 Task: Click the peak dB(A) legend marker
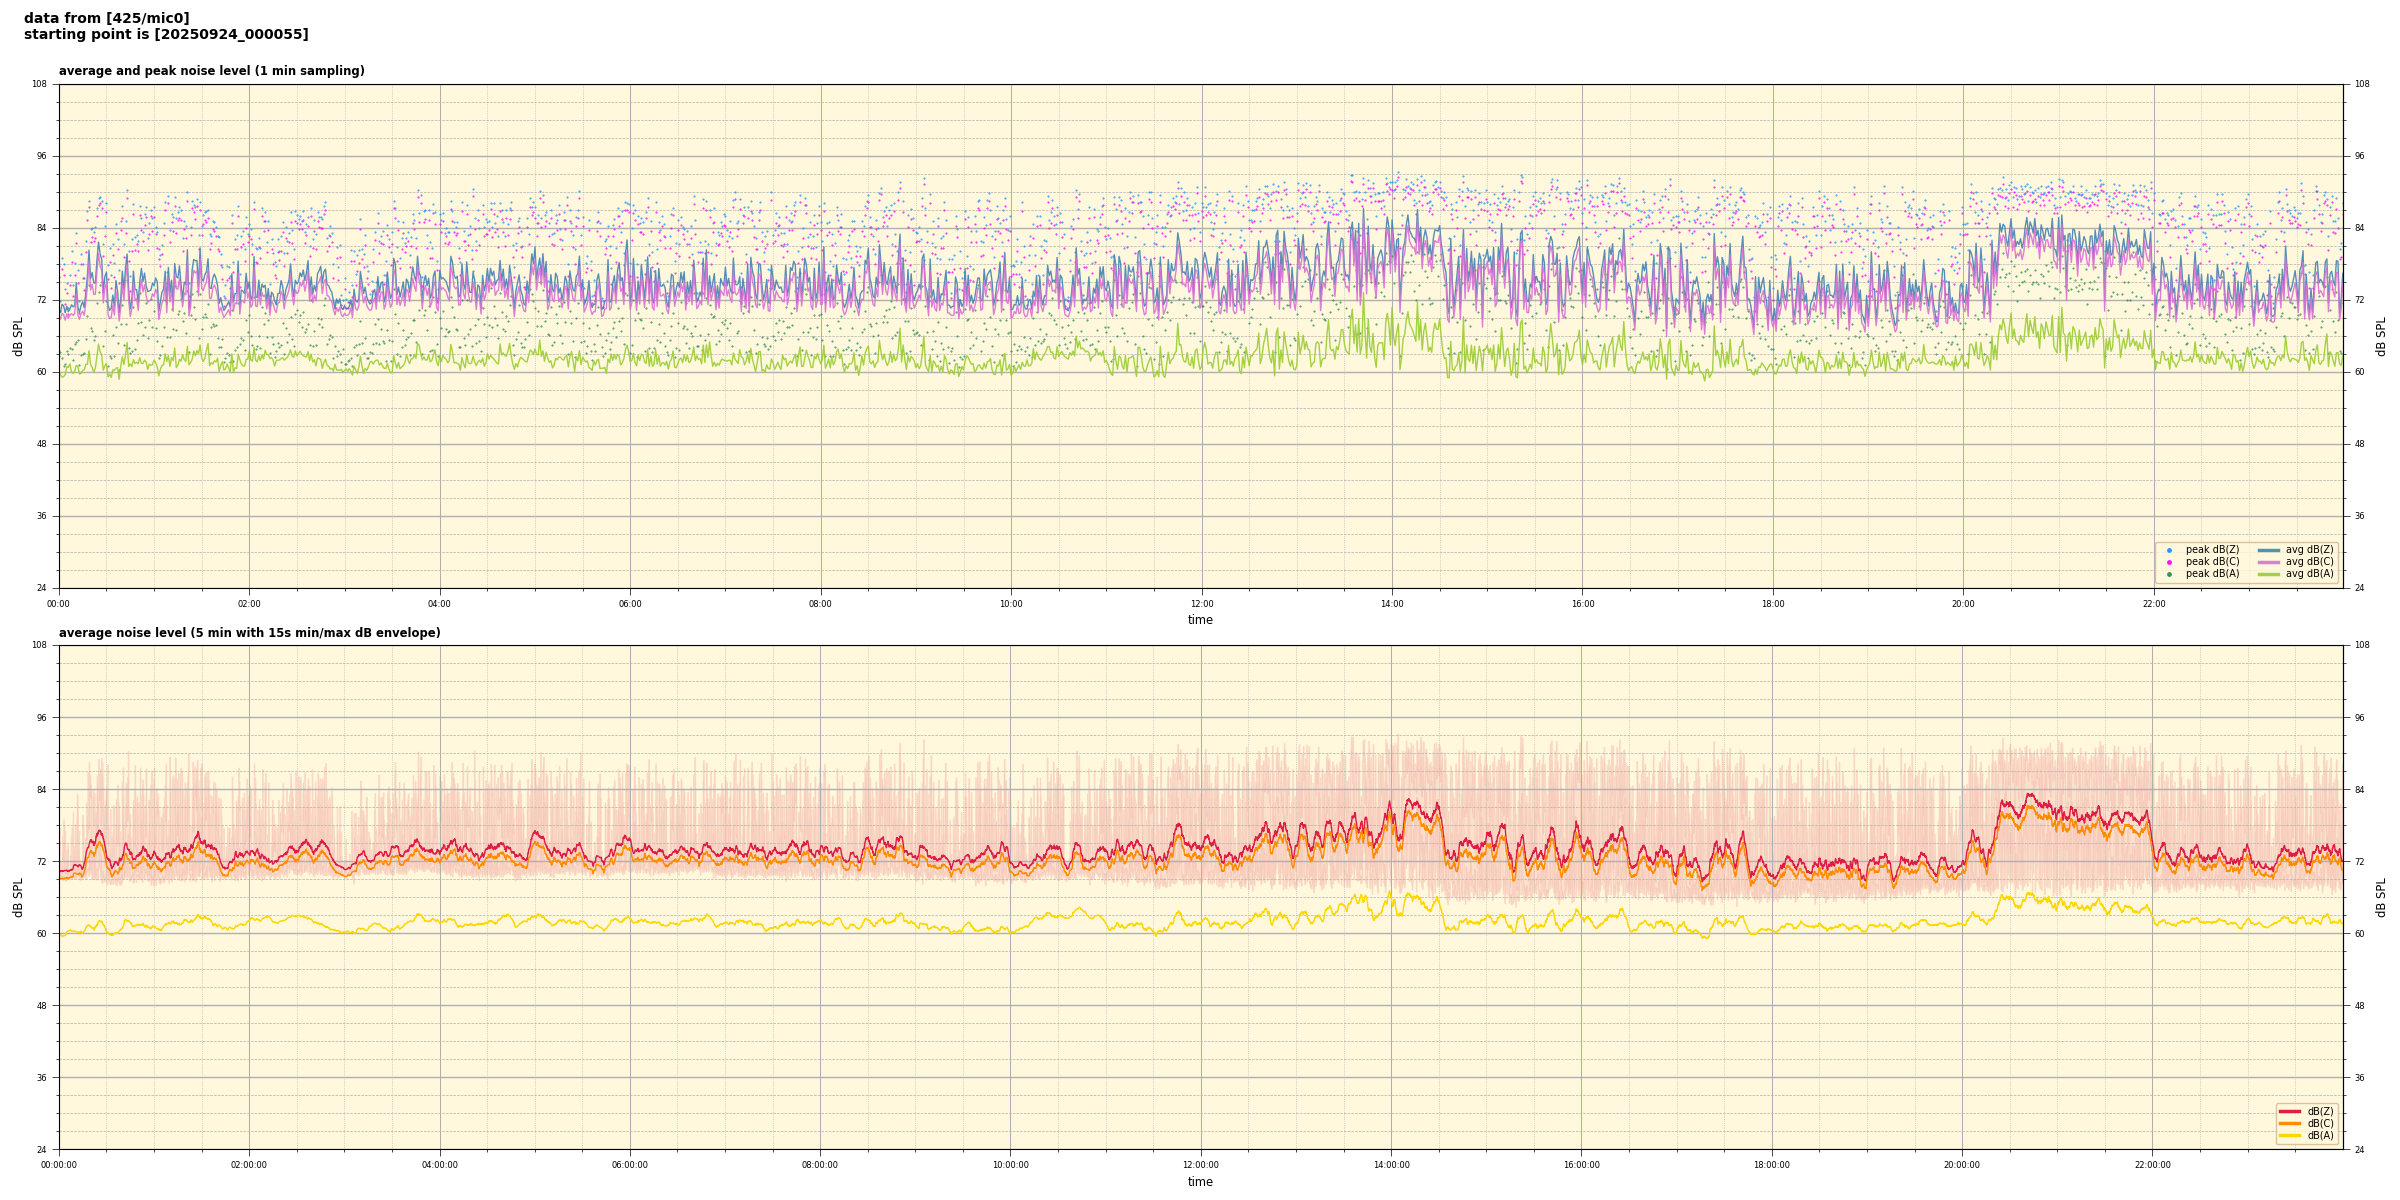coord(2169,574)
